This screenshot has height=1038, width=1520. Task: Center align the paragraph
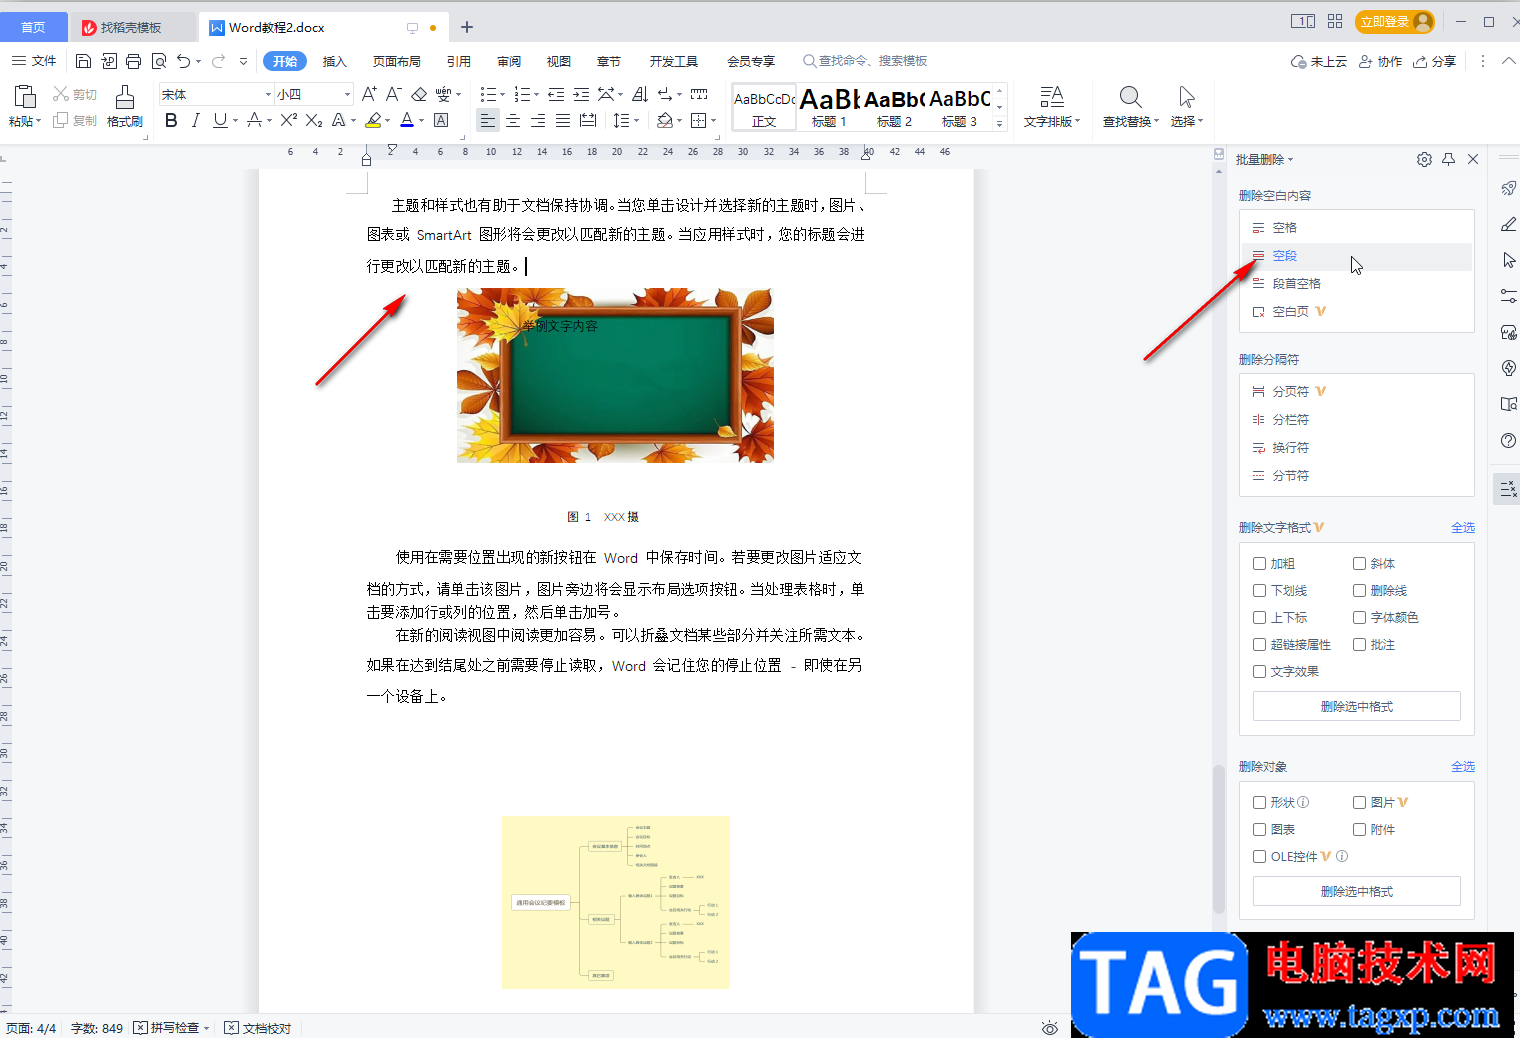point(513,120)
